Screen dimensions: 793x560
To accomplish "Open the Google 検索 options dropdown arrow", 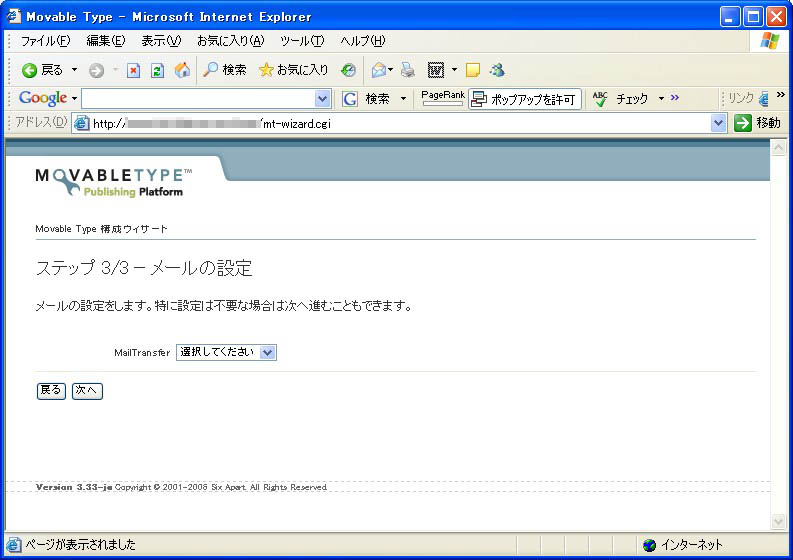I will click(x=403, y=98).
